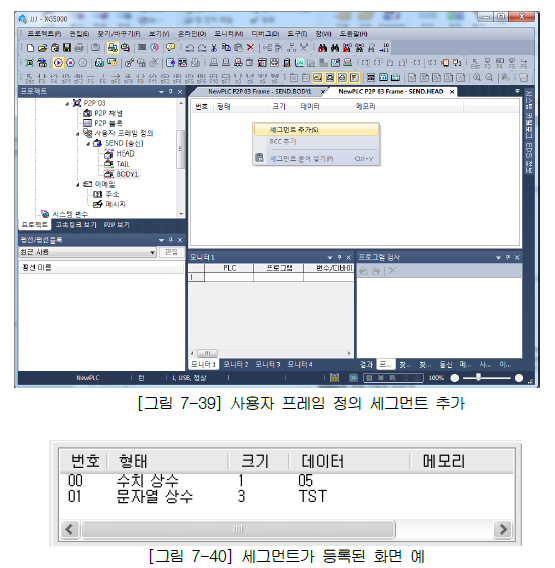Click the F9 coil ladder icon
555x568 pixels.
click(140, 78)
